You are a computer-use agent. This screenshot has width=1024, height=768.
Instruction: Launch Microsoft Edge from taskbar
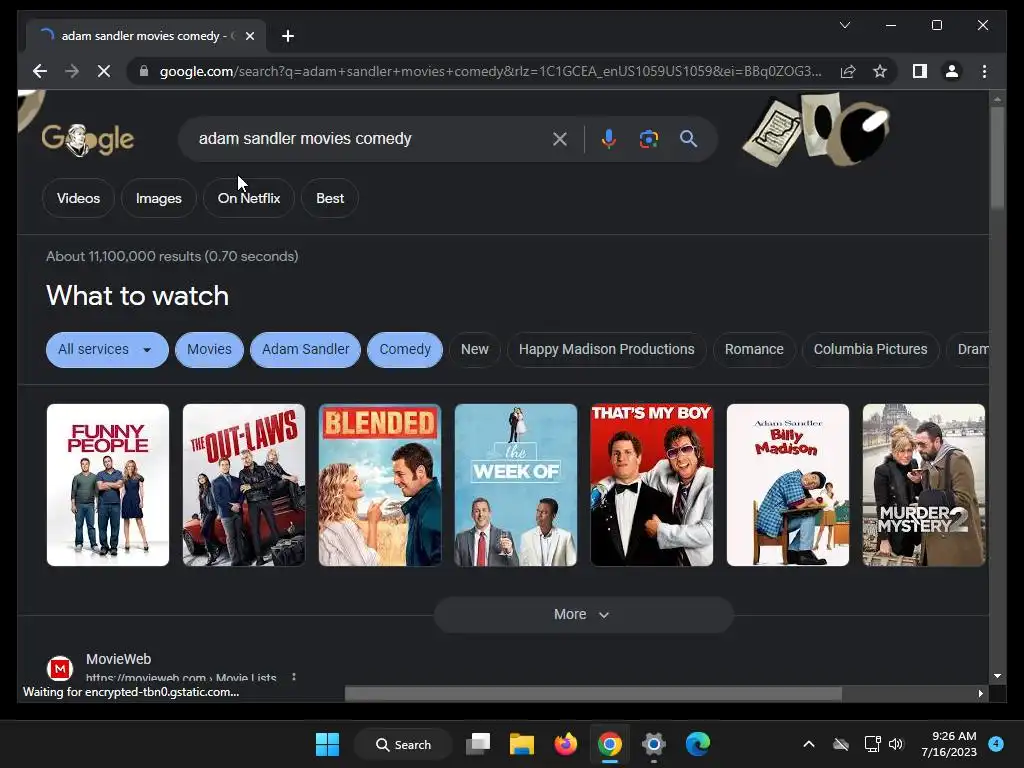[x=697, y=744]
